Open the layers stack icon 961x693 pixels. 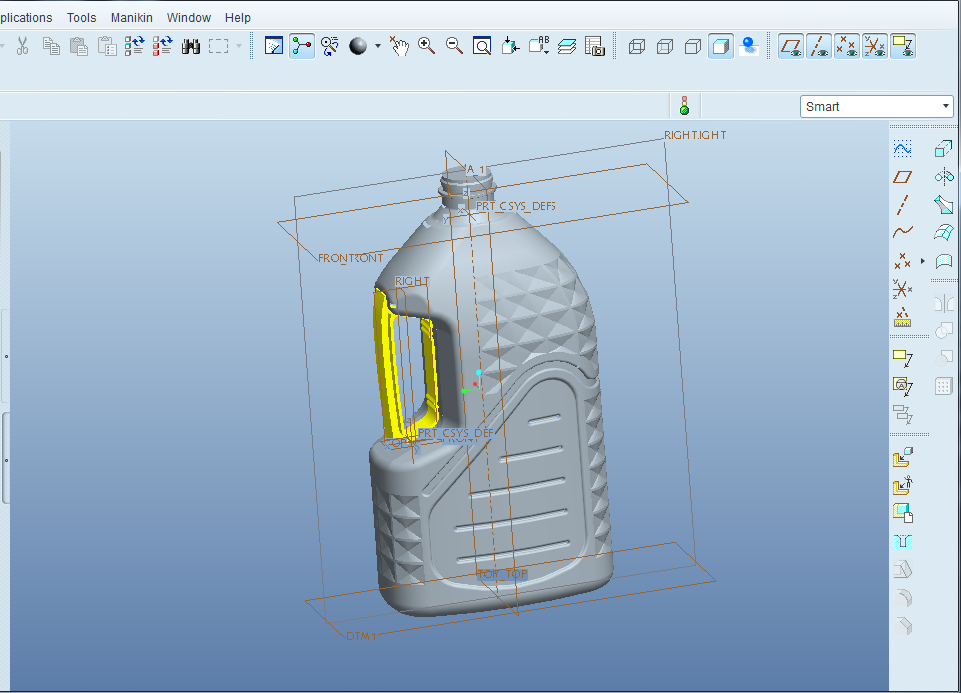click(566, 46)
